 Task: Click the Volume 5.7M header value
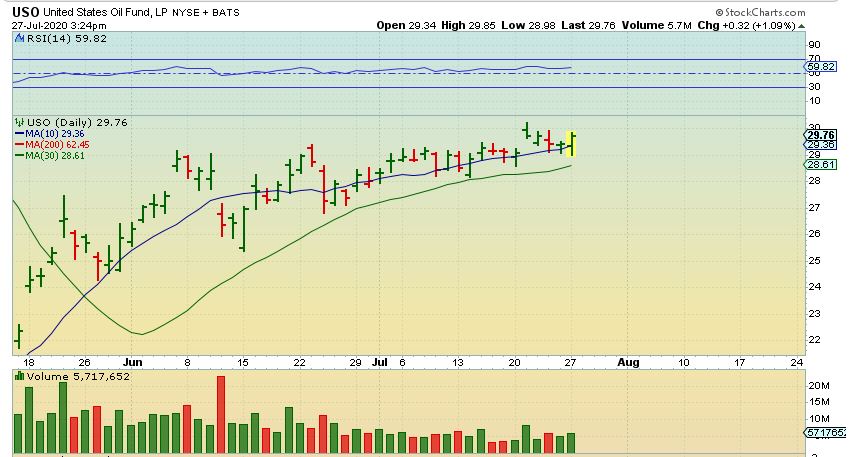click(657, 25)
